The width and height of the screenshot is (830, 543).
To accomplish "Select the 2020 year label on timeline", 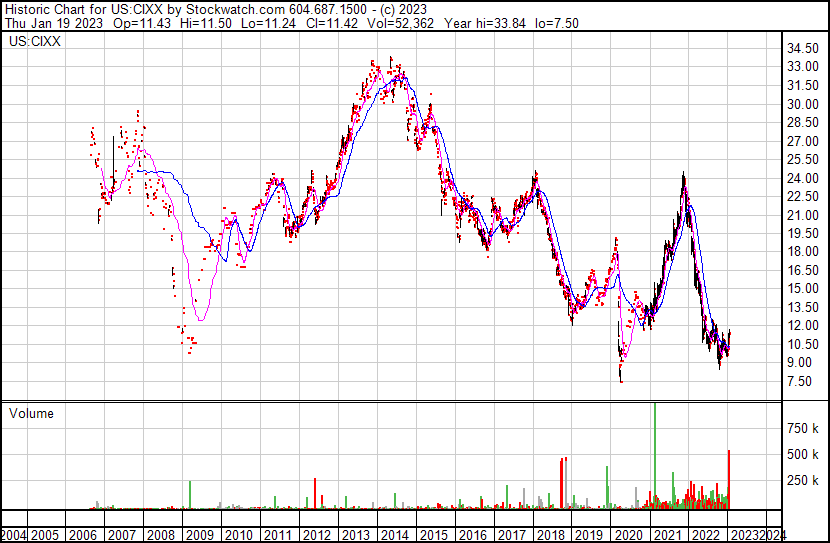I will 629,535.
